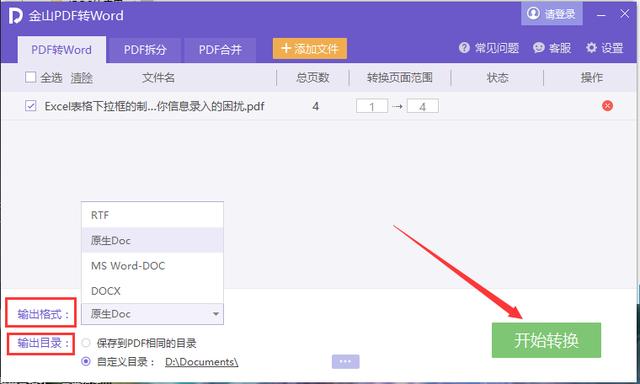Click the 添加文件 button
Image resolution: width=640 pixels, height=384 pixels.
click(x=310, y=49)
